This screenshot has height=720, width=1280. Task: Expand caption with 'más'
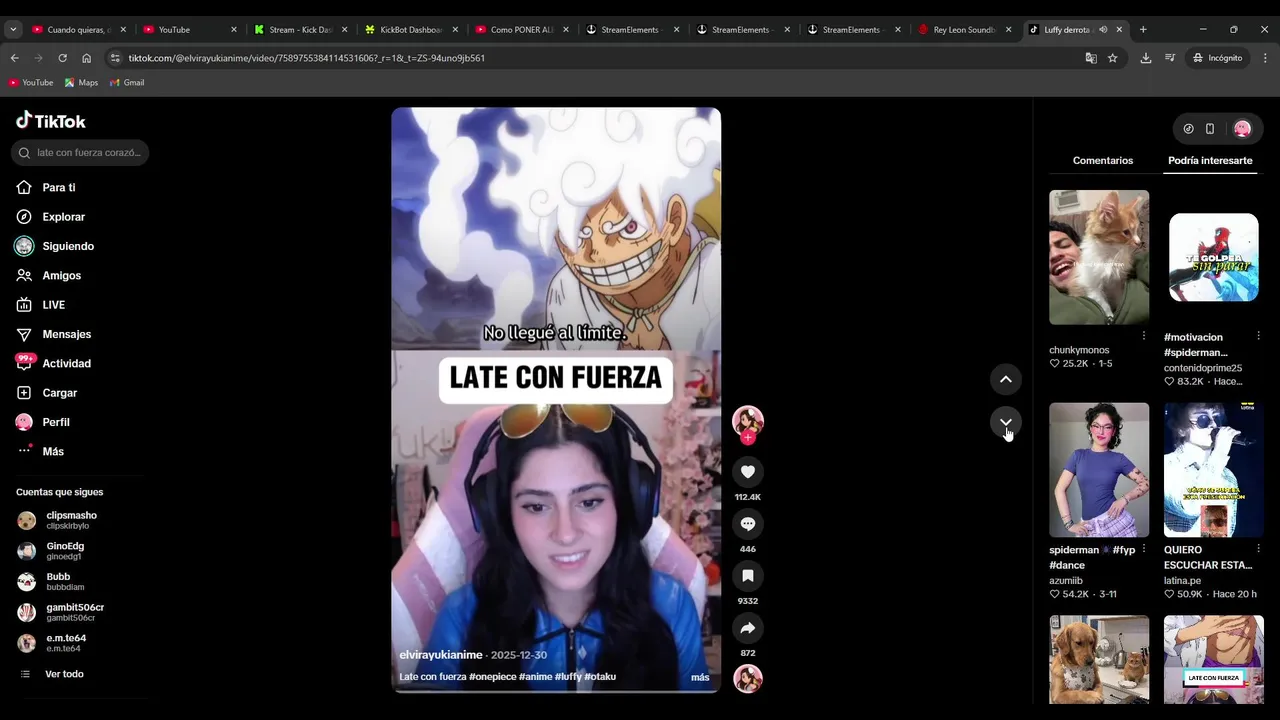700,677
